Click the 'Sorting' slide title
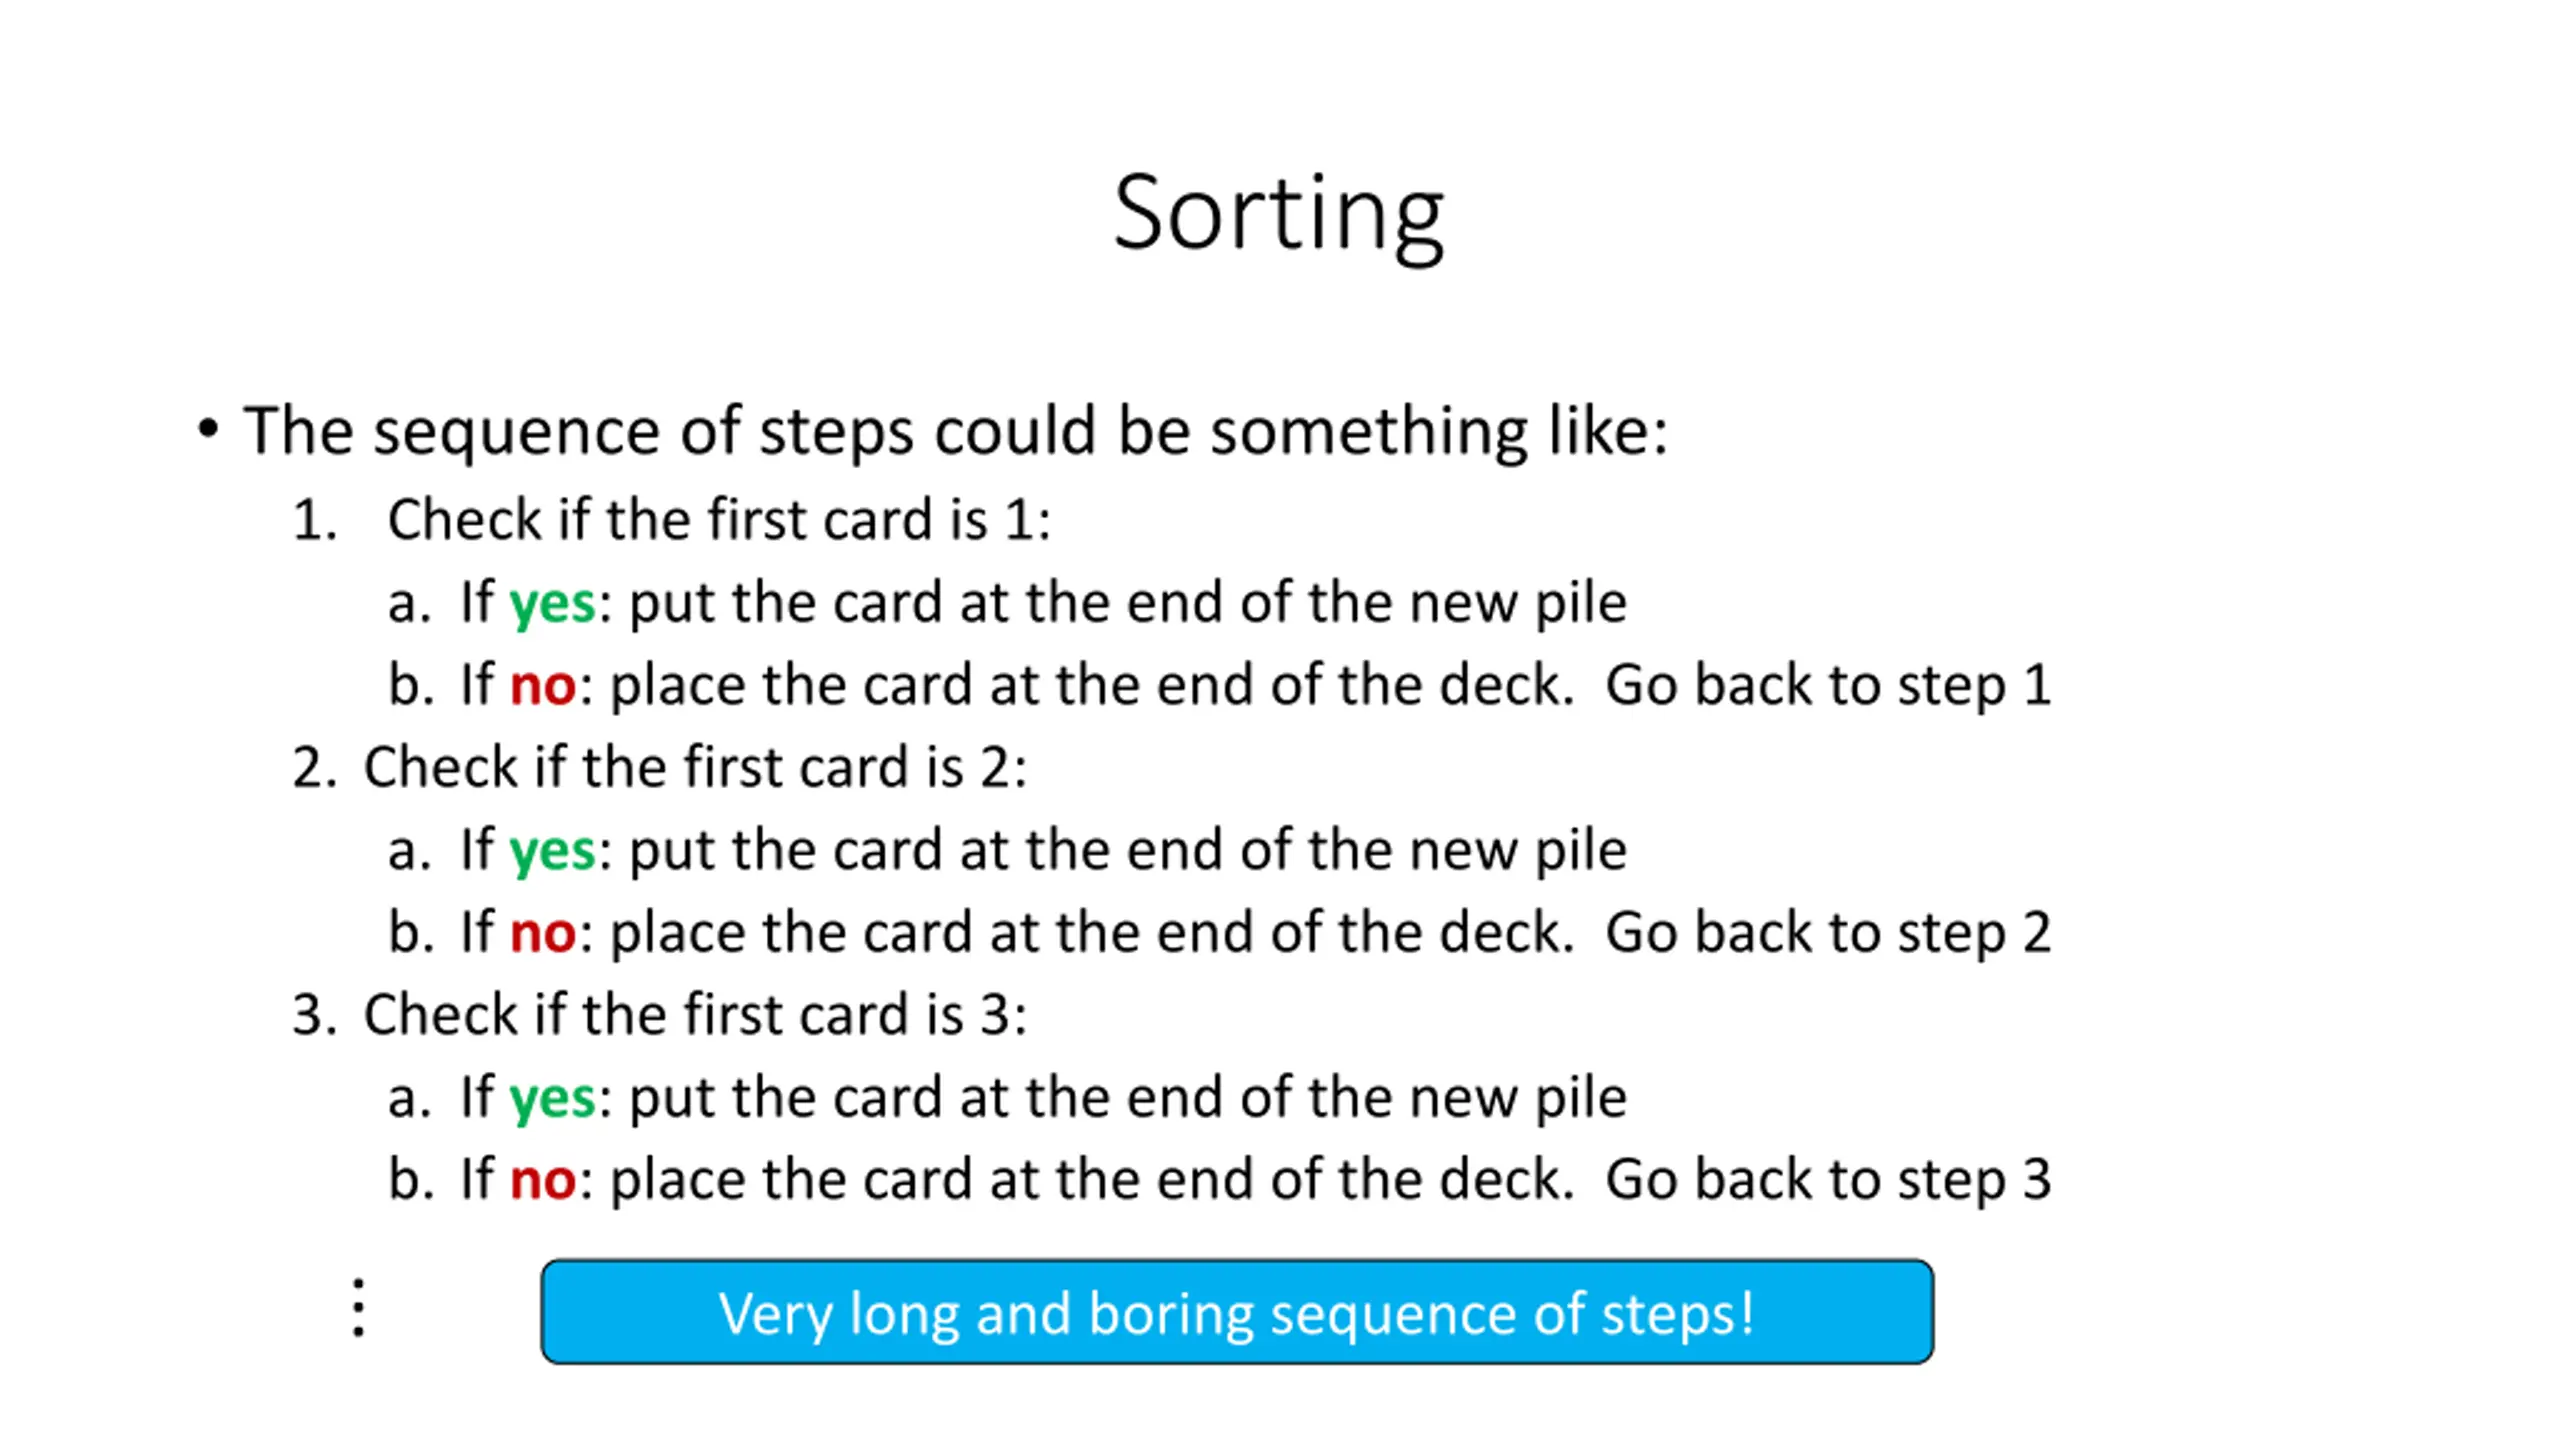The image size is (2560, 1440). pyautogui.click(x=1279, y=215)
